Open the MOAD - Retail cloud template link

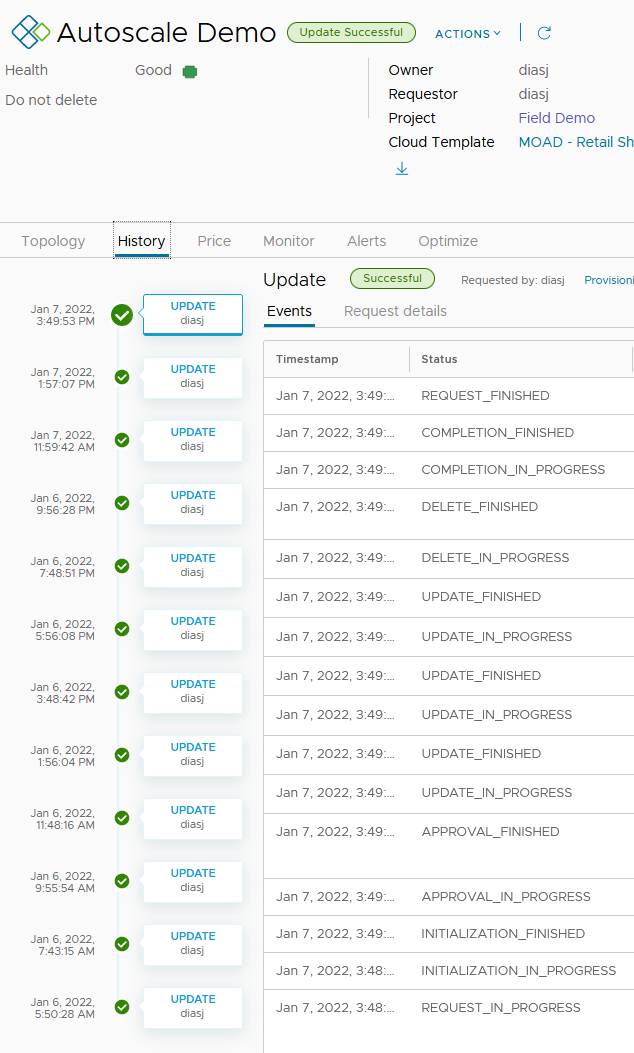[x=575, y=142]
